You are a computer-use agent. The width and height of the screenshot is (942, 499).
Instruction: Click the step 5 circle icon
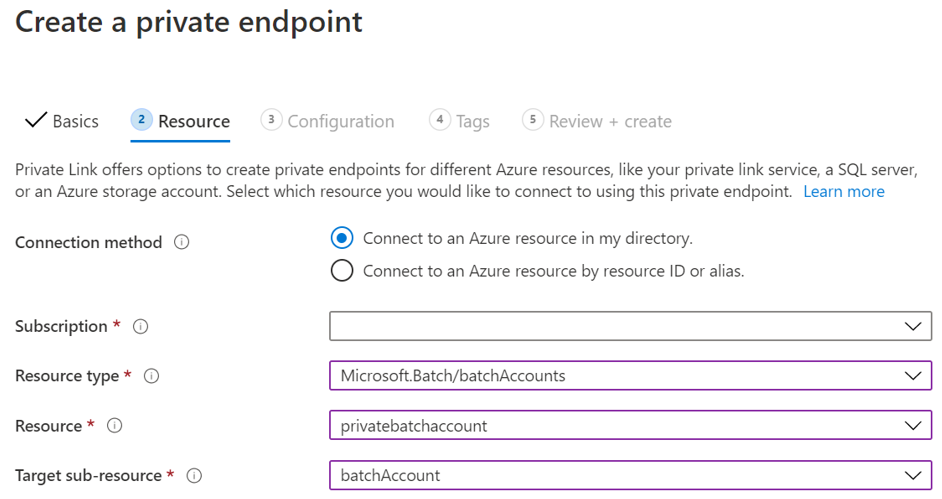(532, 120)
